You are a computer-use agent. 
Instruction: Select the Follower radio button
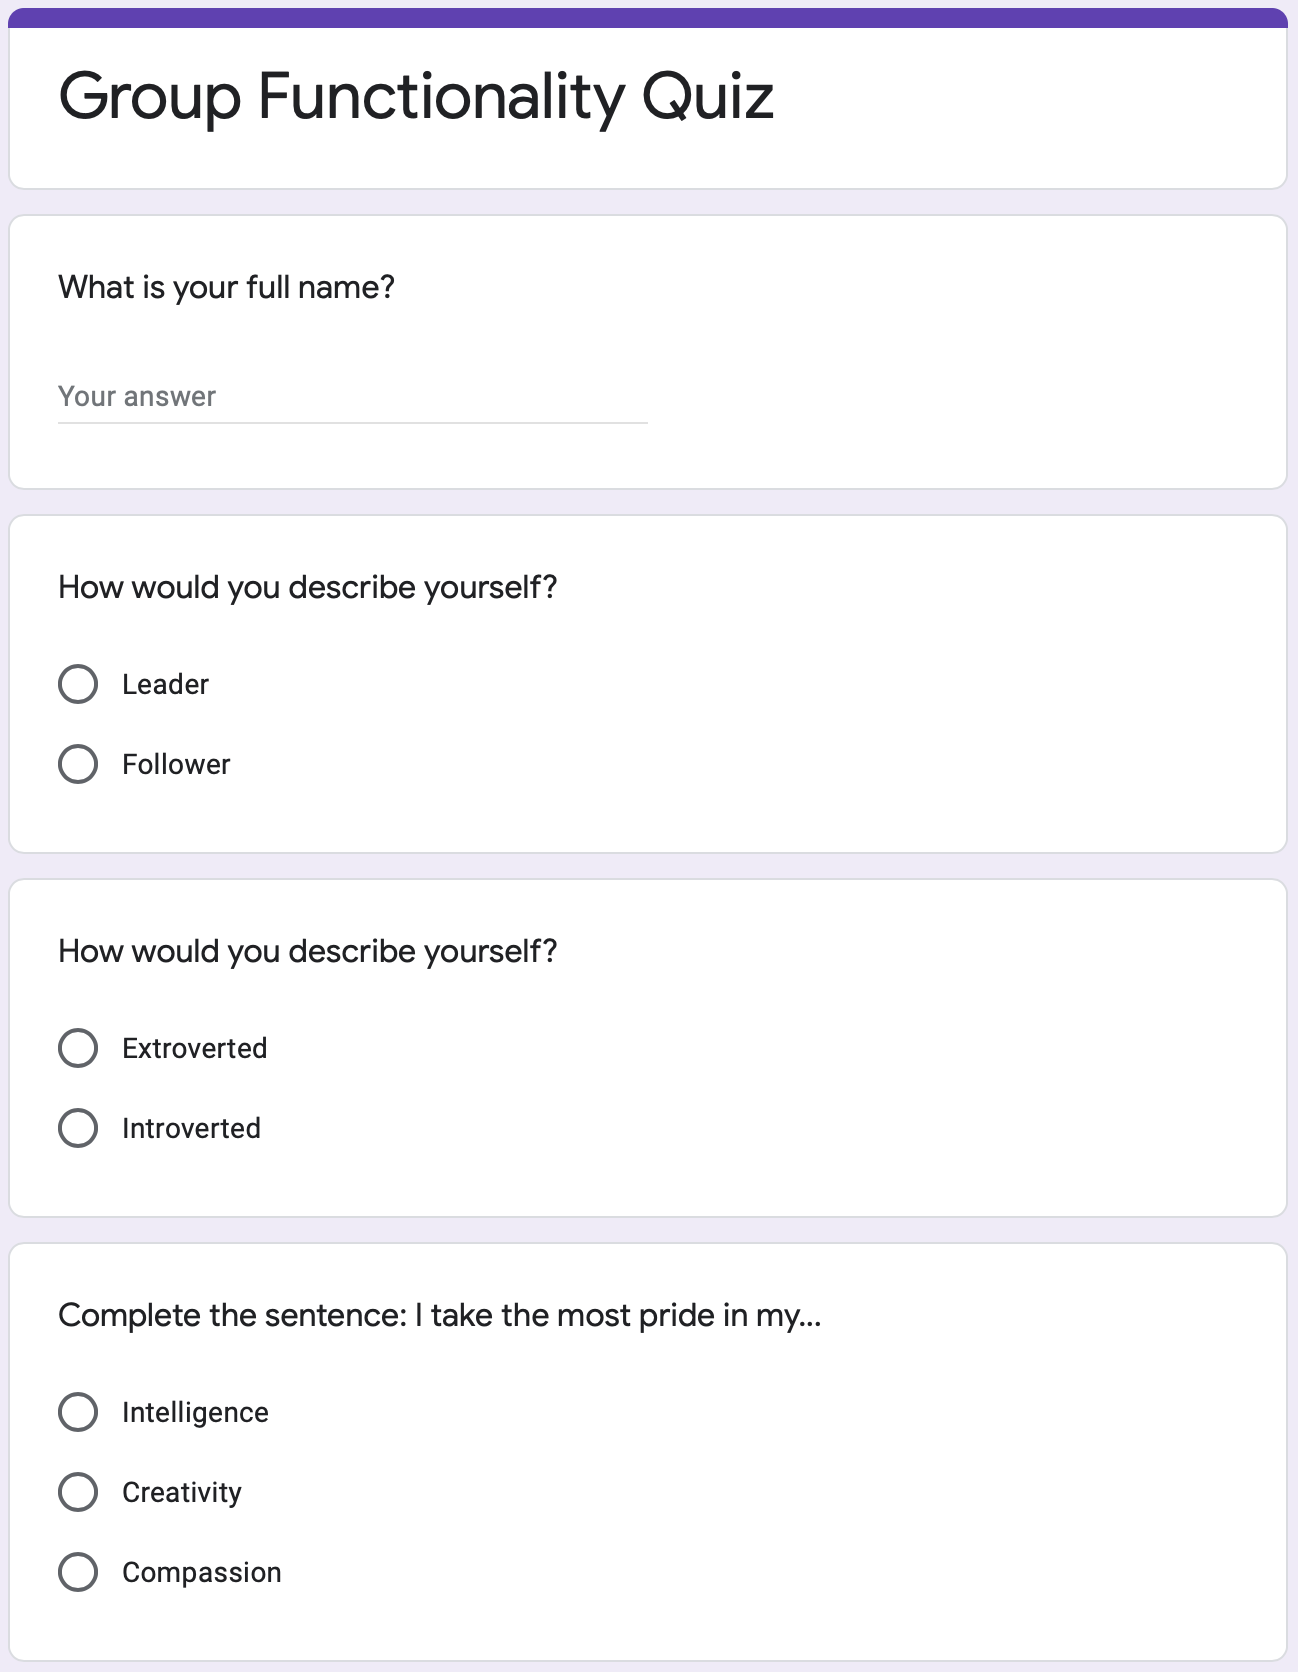coord(78,765)
